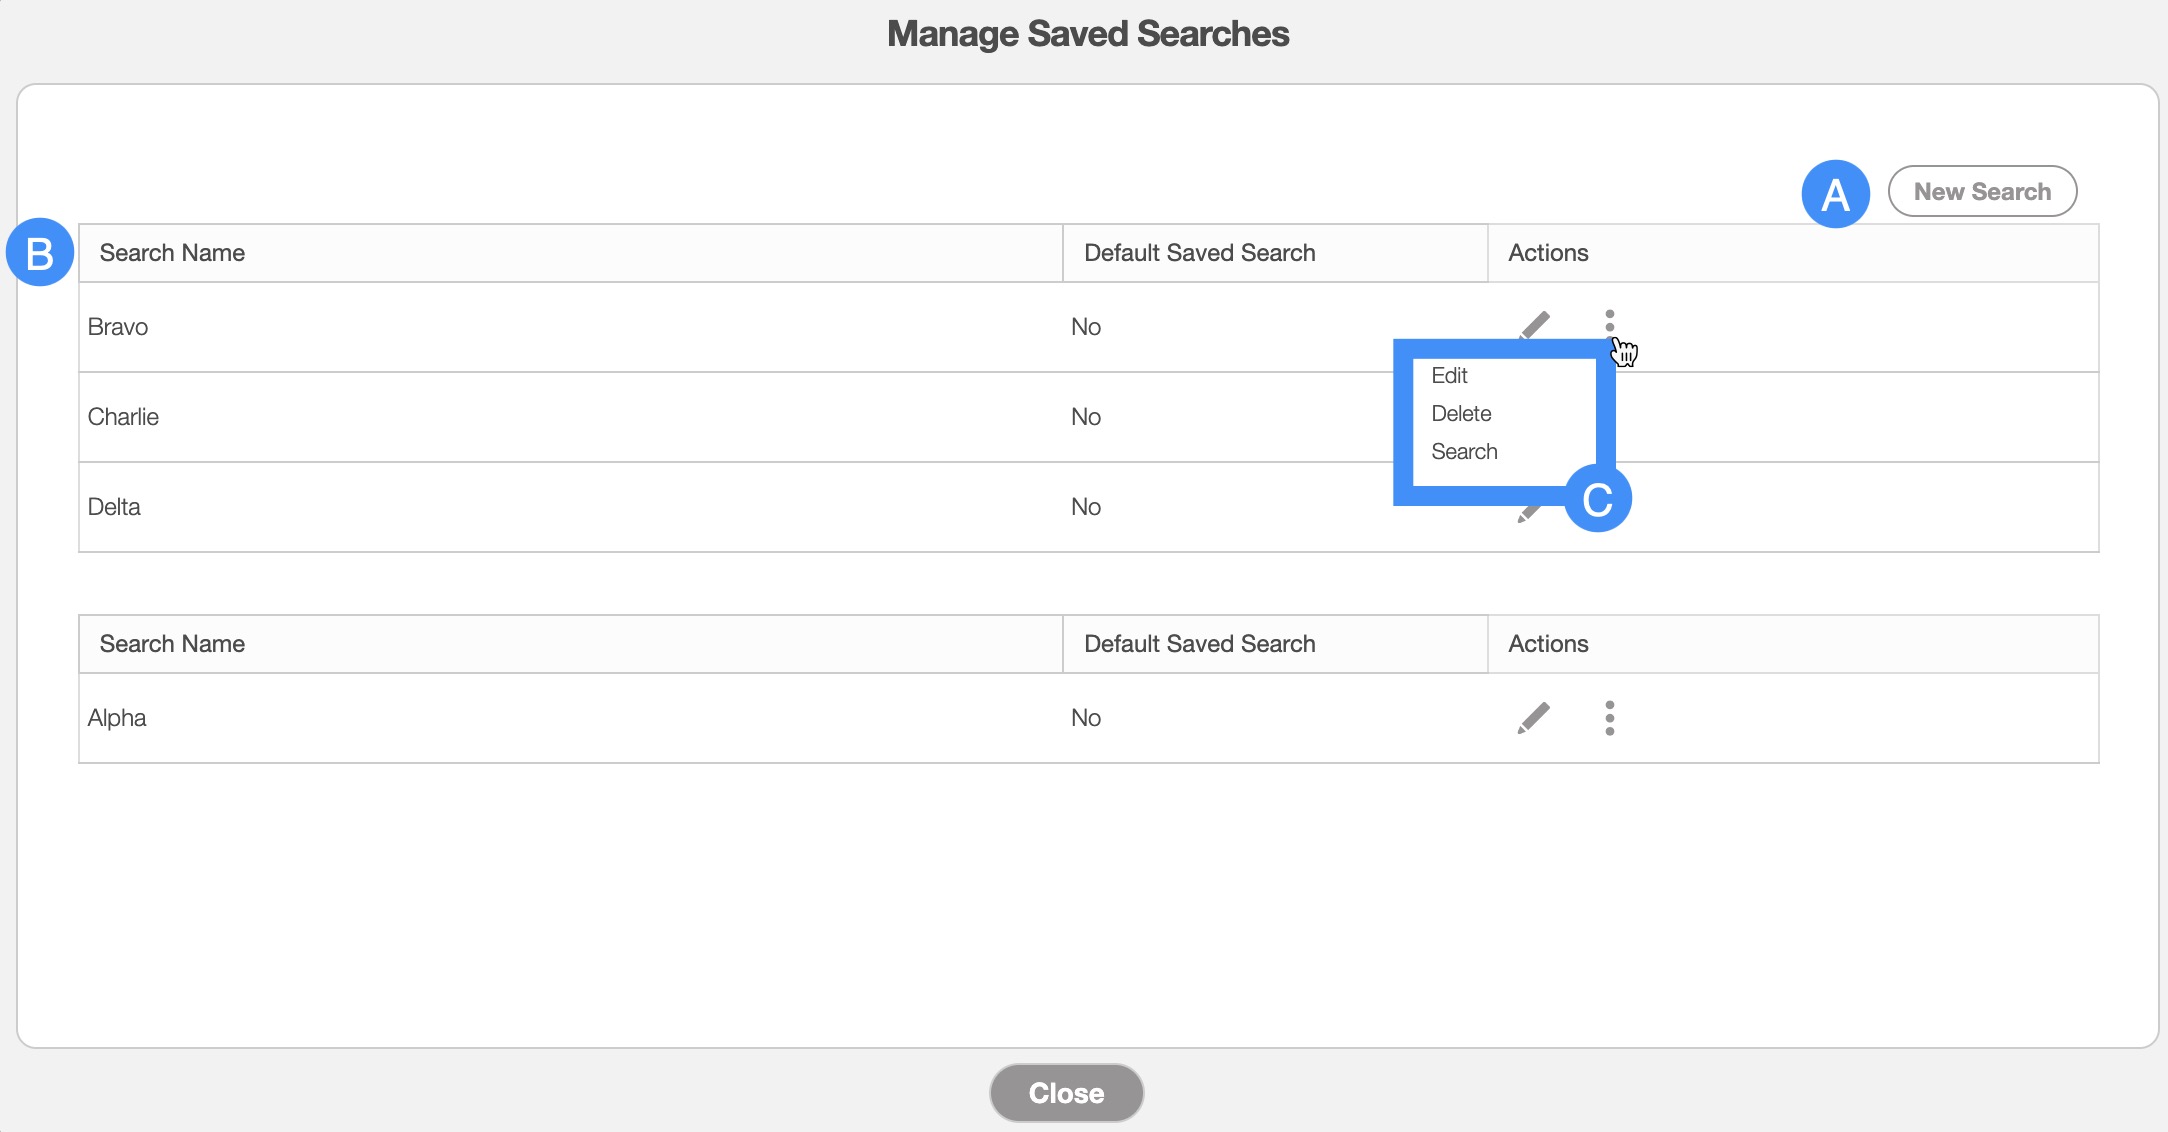Select the Bravo saved search row
2168x1132 pixels.
(118, 327)
